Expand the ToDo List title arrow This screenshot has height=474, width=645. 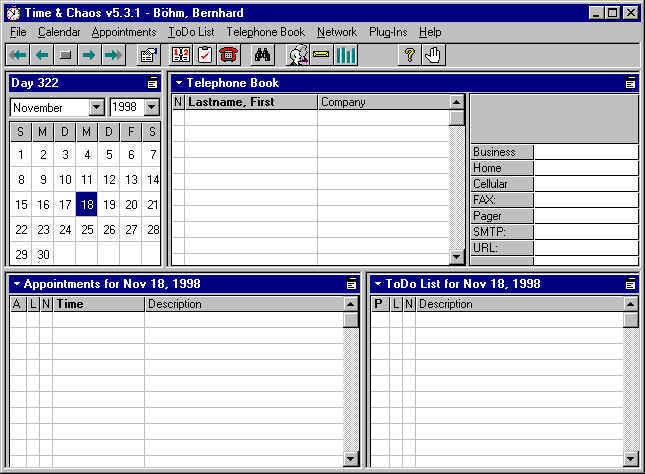pos(378,283)
